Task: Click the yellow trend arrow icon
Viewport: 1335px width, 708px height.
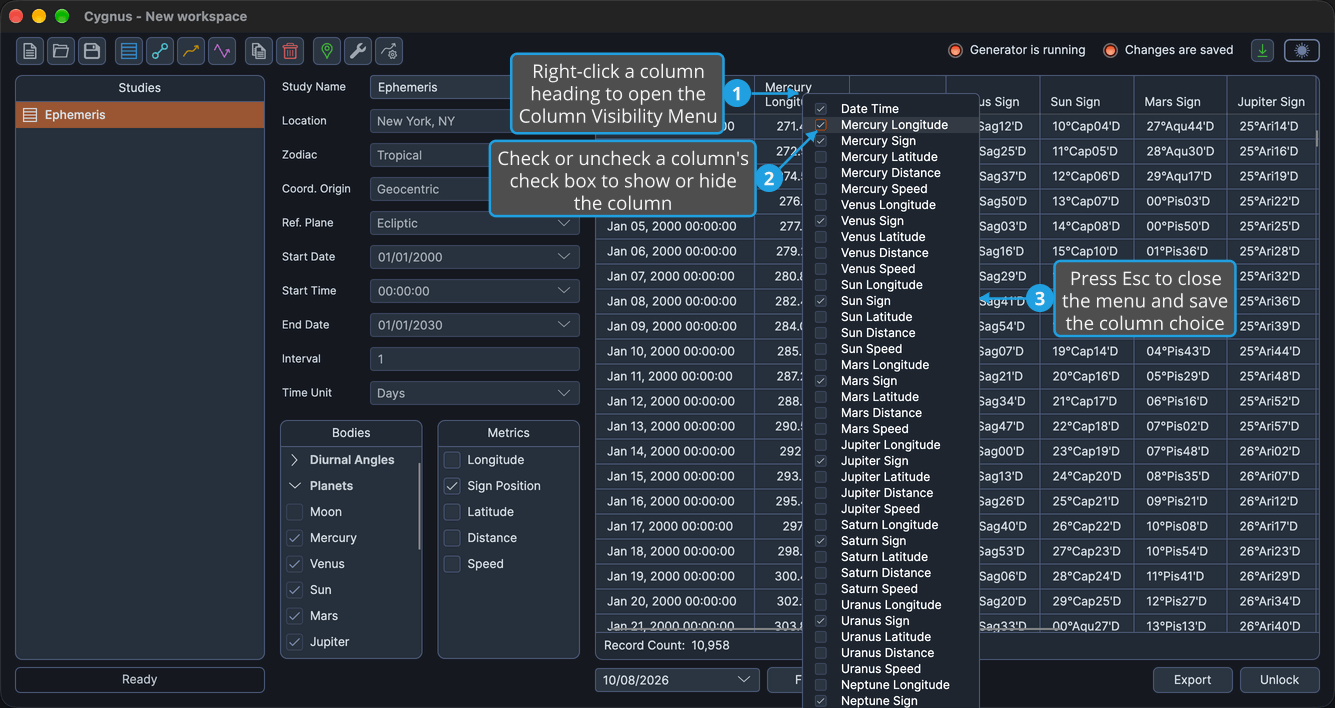Action: 190,51
